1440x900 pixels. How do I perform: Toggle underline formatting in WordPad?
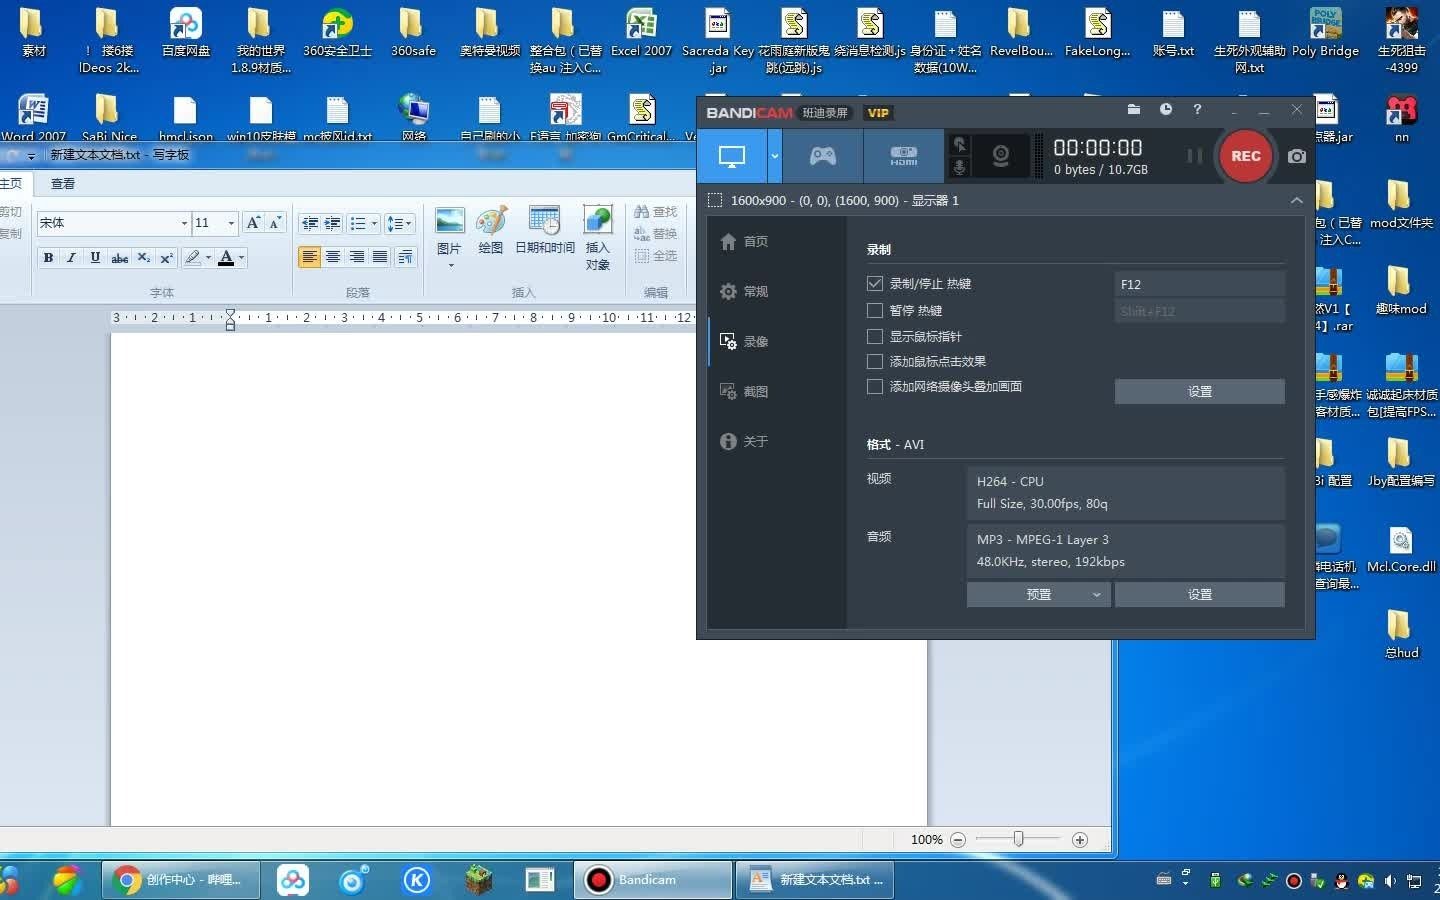95,258
